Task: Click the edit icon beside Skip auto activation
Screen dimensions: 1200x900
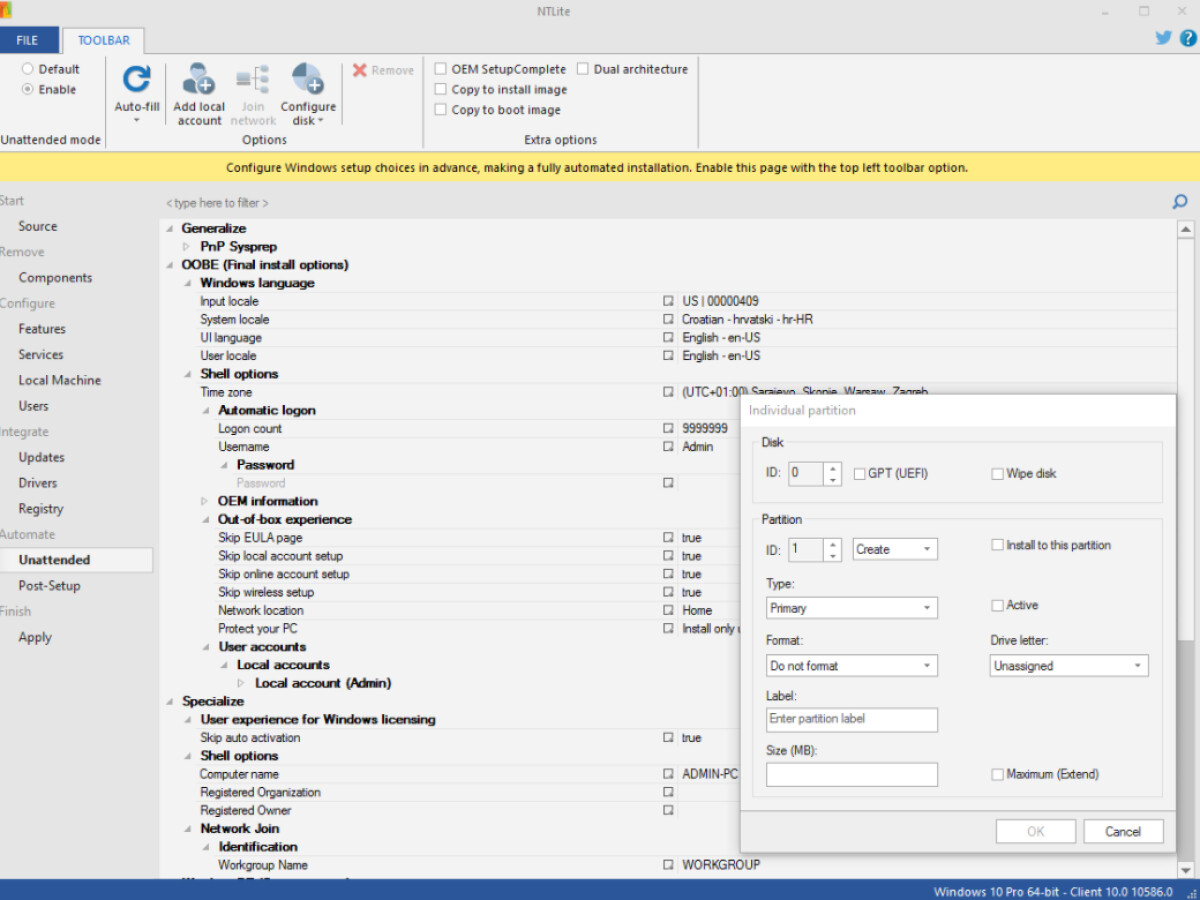Action: [668, 737]
